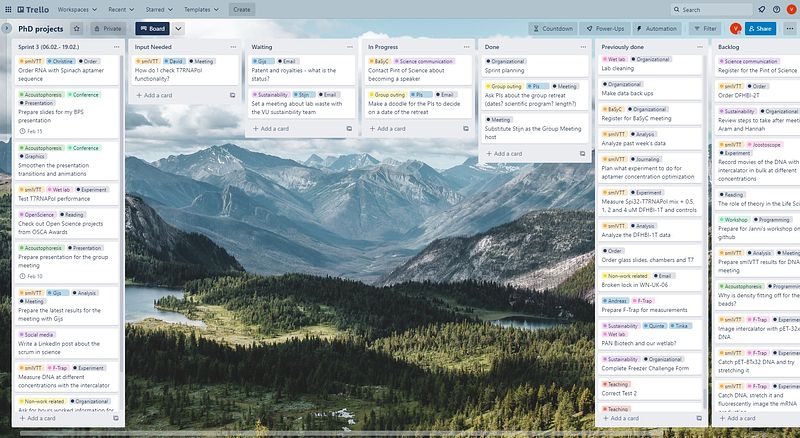Viewport: 800px width, 438px height.
Task: Expand the left sidebar arrow
Action: 7,29
